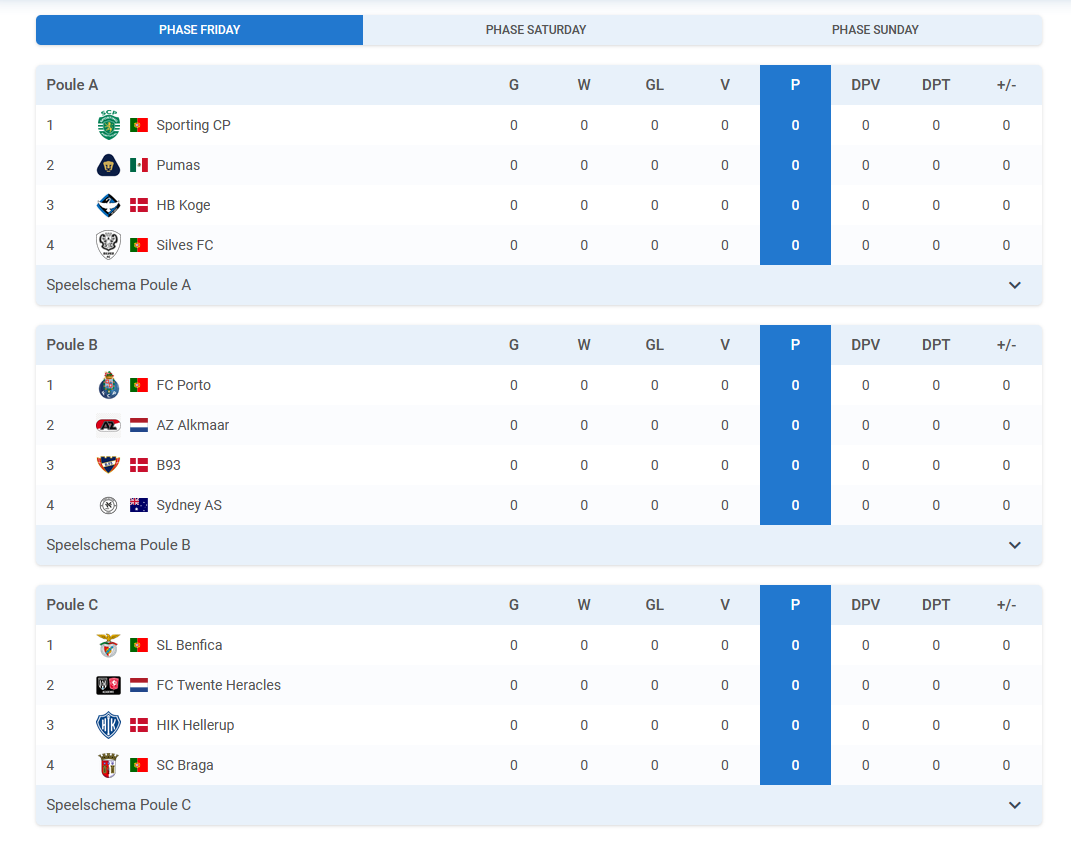The height and width of the screenshot is (856, 1071).
Task: Expand Speelschema Poule C chevron
Action: 1015,805
